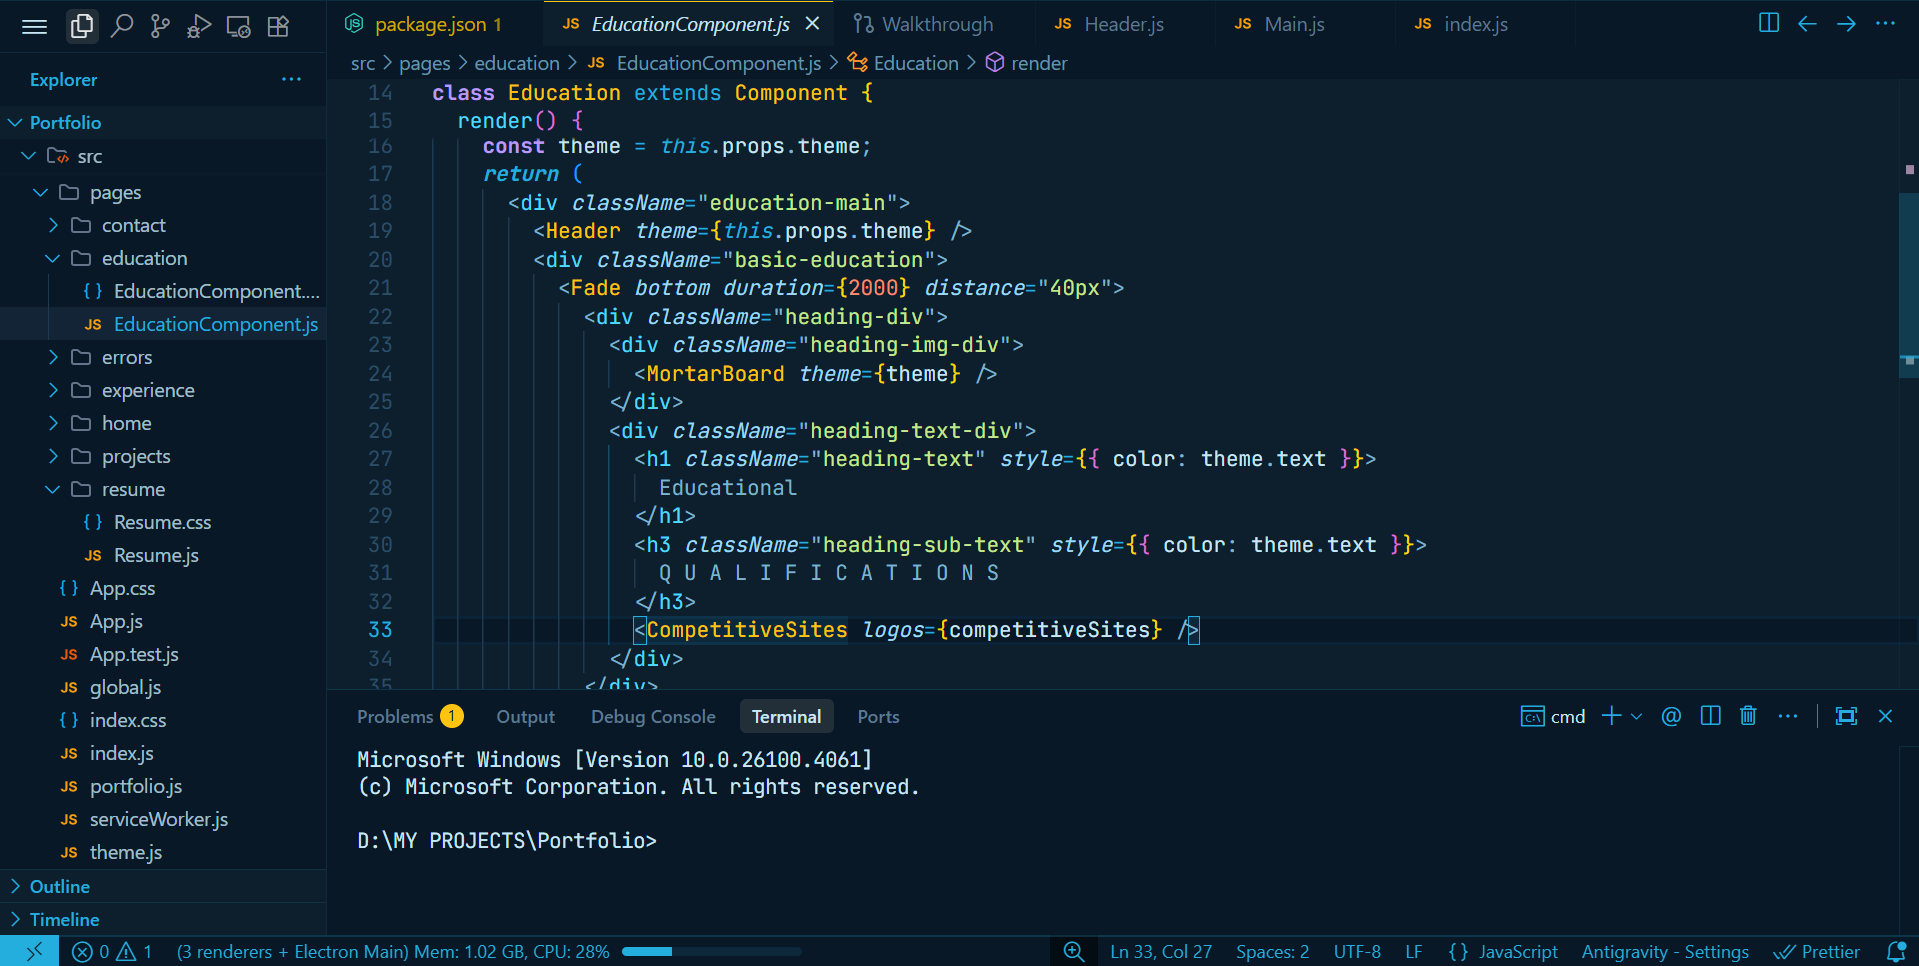
Task: Collapse the resume folder
Action: [53, 489]
